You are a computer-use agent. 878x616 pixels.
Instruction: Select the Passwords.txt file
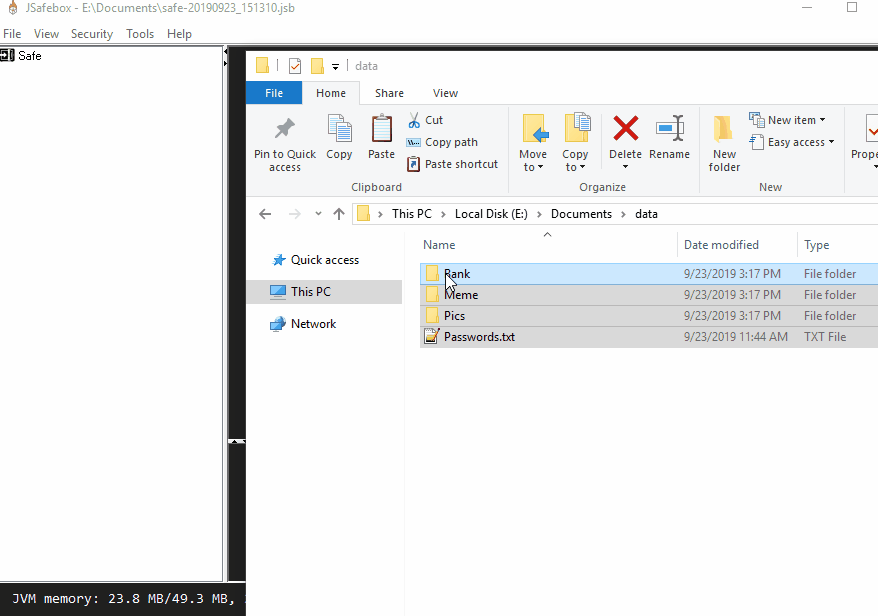[479, 337]
